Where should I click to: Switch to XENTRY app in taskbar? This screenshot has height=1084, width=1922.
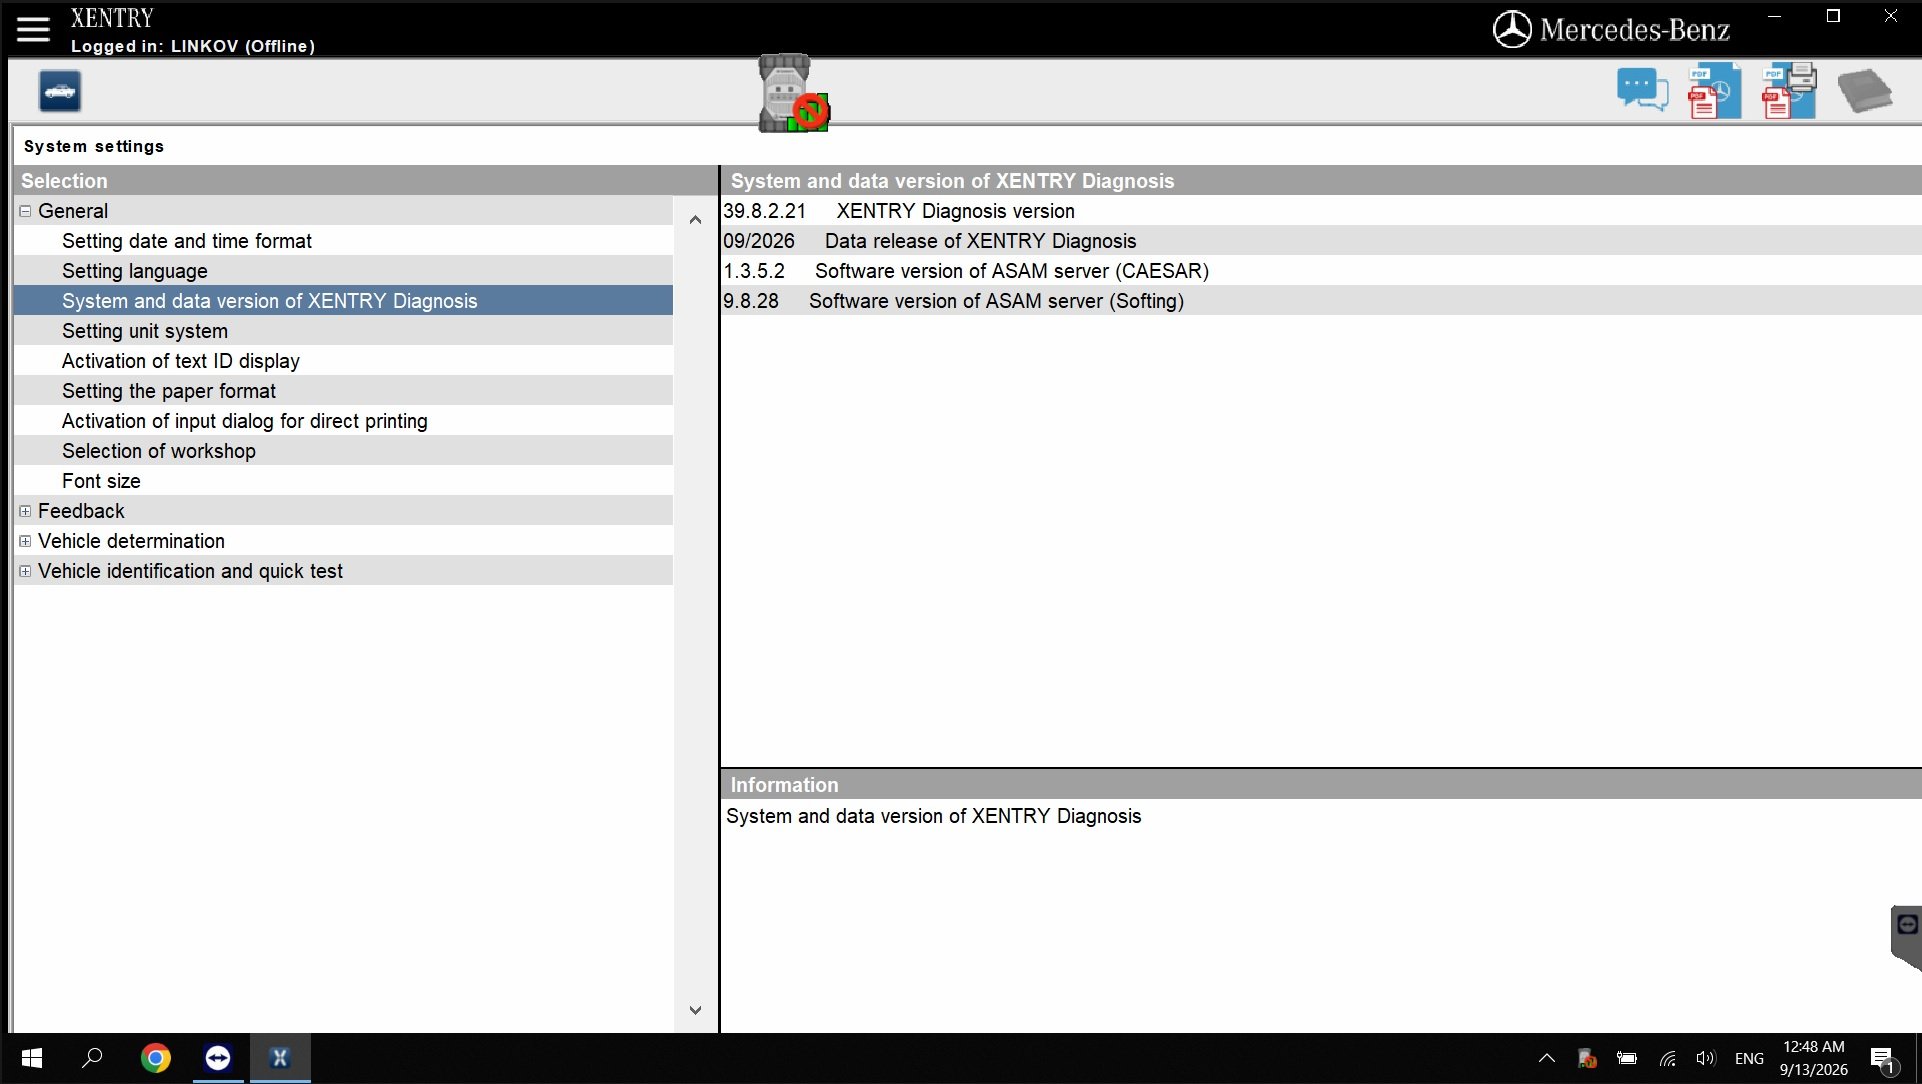coord(280,1058)
